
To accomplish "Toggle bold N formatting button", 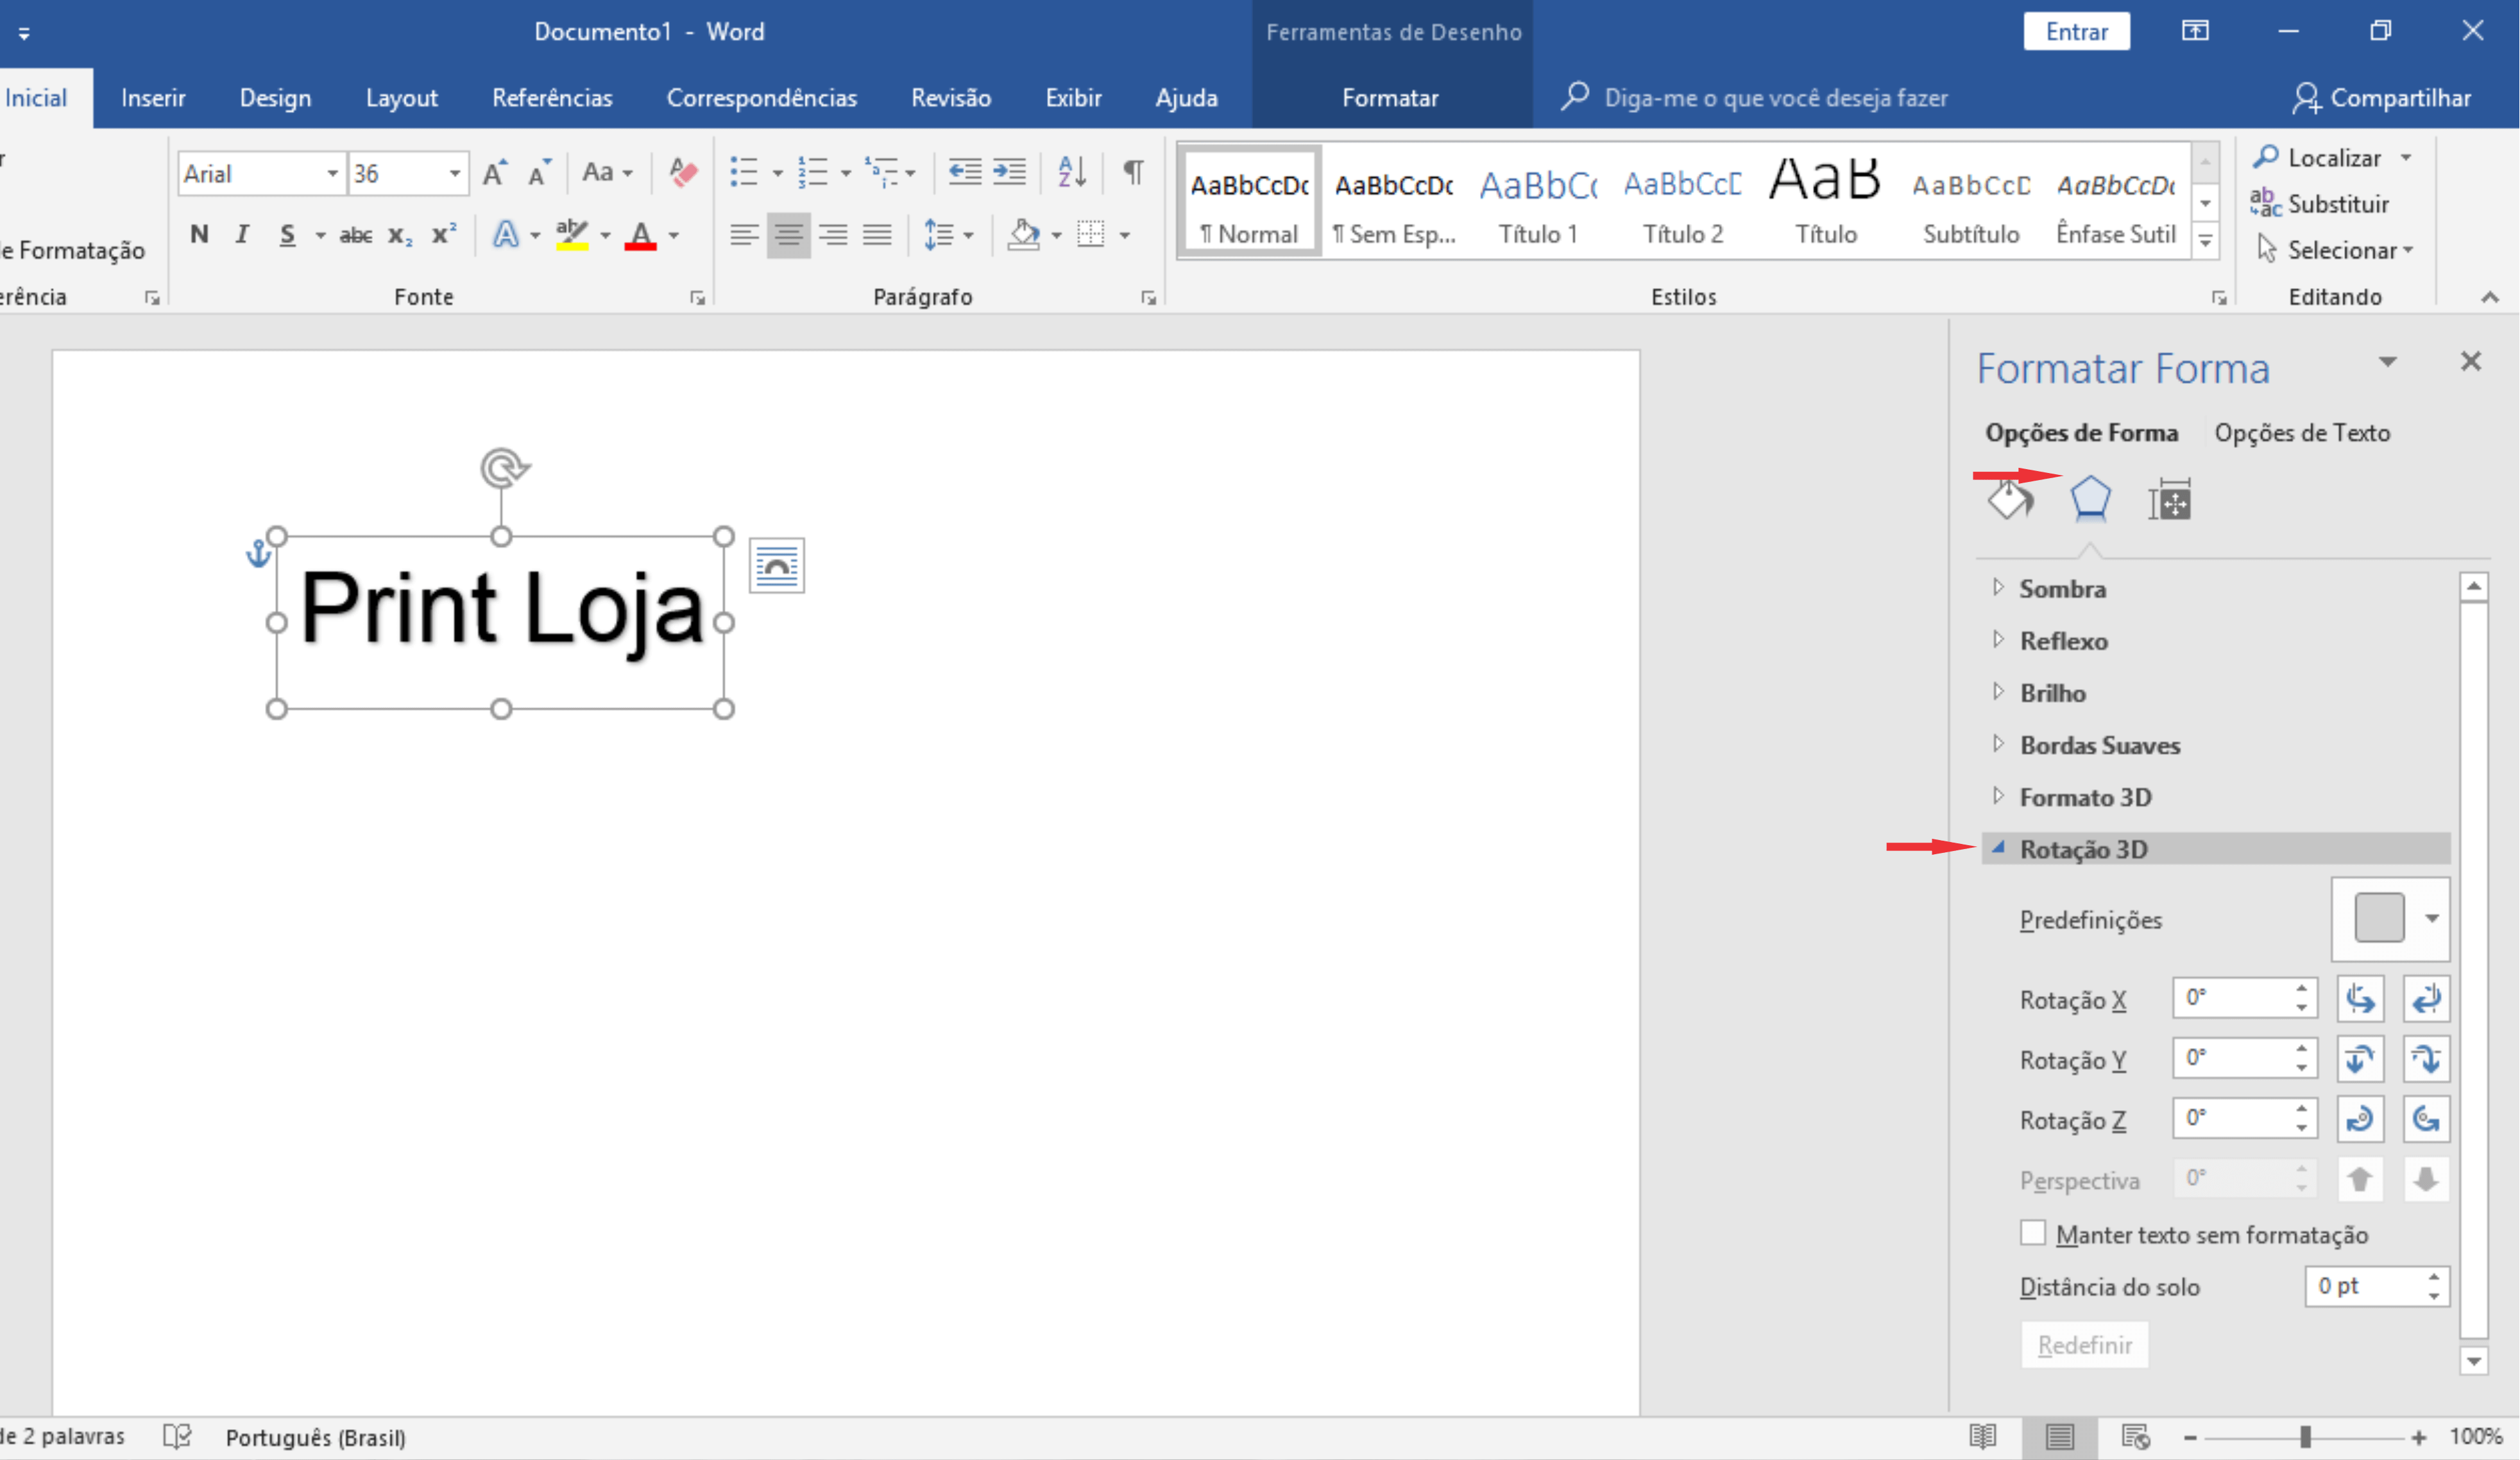I will click(x=199, y=234).
